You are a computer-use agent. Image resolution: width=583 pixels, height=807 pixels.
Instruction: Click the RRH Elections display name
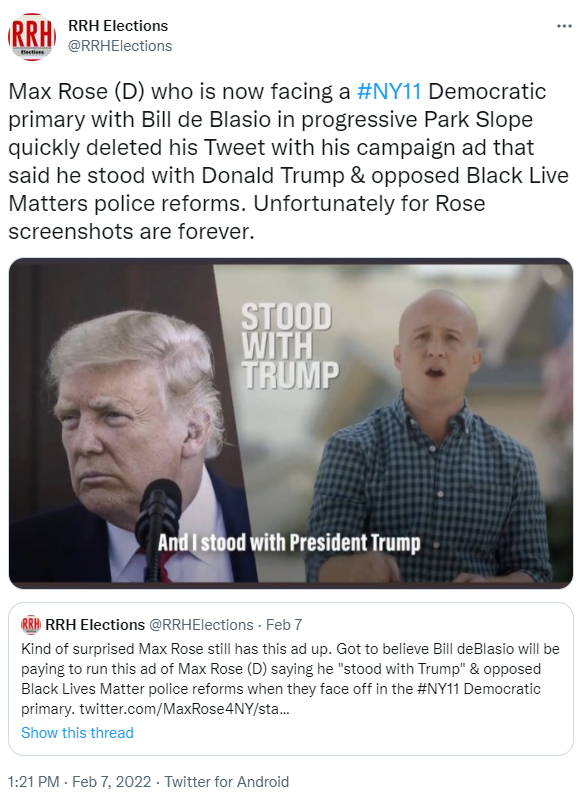tap(118, 26)
